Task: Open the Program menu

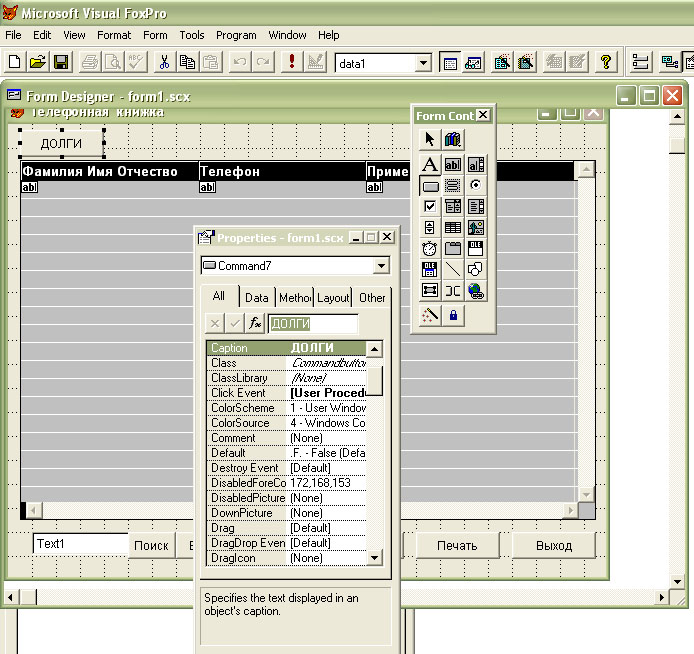Action: point(236,35)
